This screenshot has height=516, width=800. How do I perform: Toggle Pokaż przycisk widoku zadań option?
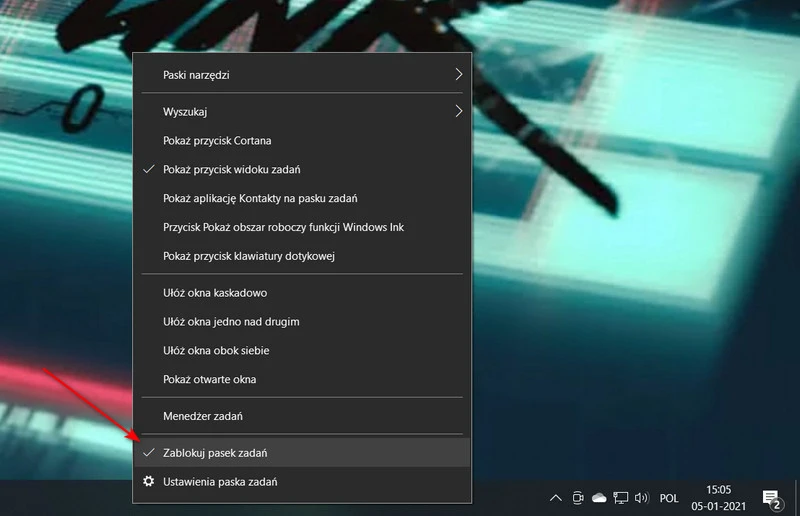232,170
